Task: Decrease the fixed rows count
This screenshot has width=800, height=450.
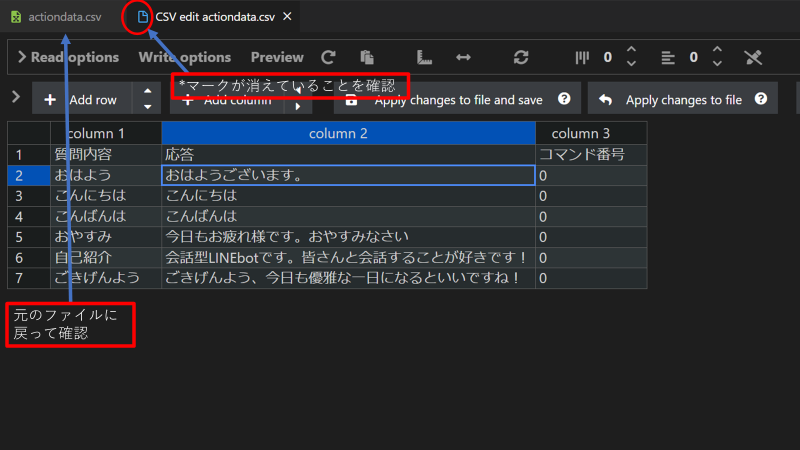Action: point(717,64)
